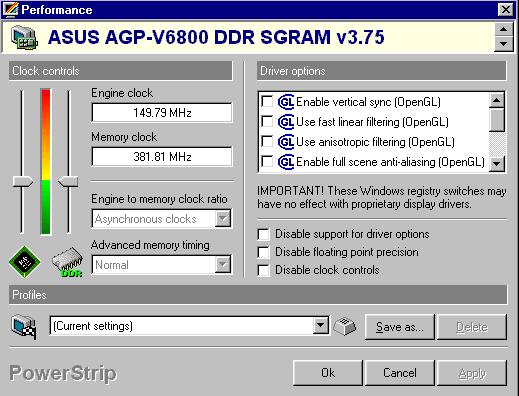Click the graphics card icon in header
The image size is (519, 396).
click(x=24, y=38)
